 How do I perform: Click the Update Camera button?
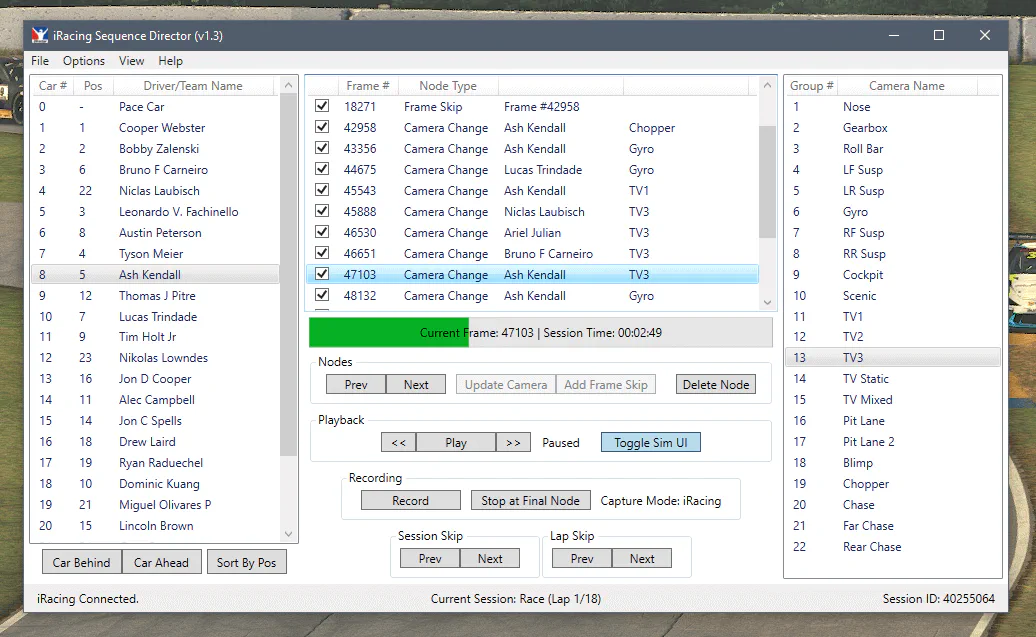[x=506, y=385]
